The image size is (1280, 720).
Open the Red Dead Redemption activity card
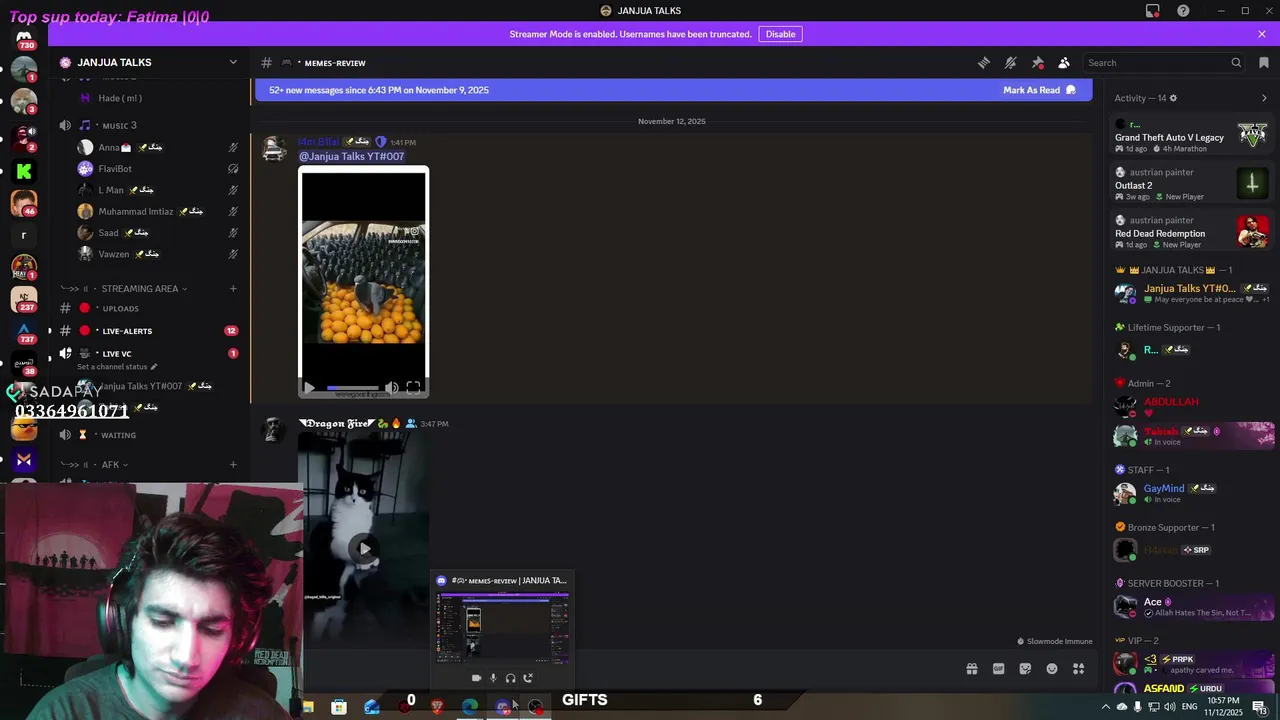click(1192, 232)
